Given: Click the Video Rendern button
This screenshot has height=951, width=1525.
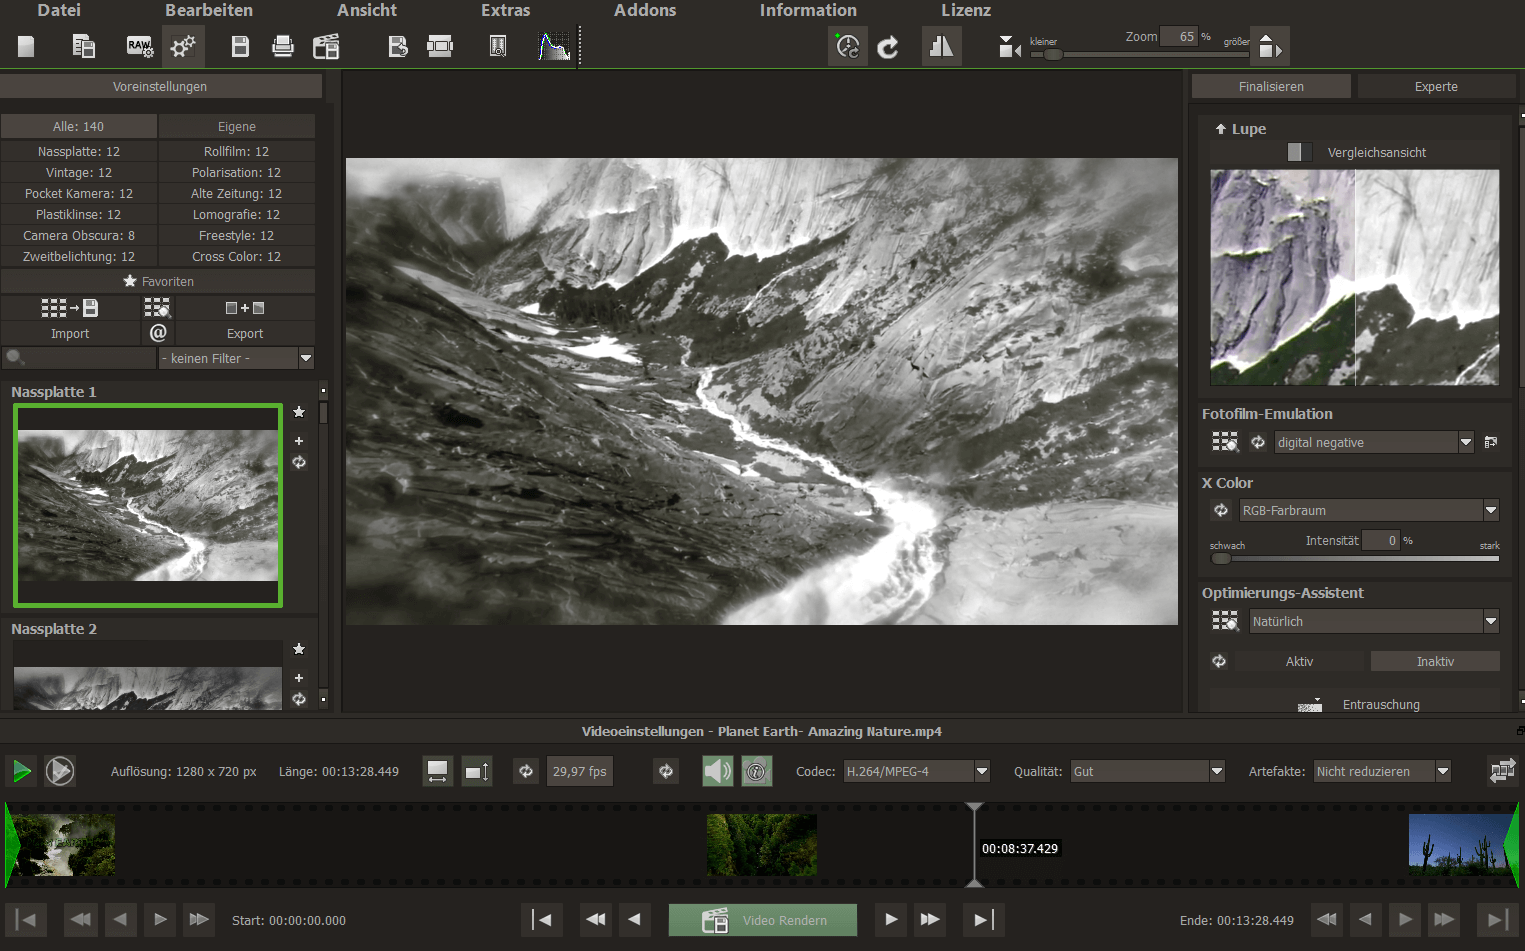Looking at the screenshot, I should 762,920.
